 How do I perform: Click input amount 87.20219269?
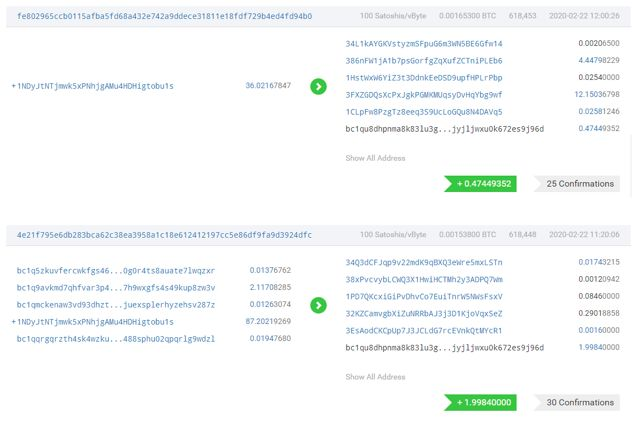coord(268,321)
